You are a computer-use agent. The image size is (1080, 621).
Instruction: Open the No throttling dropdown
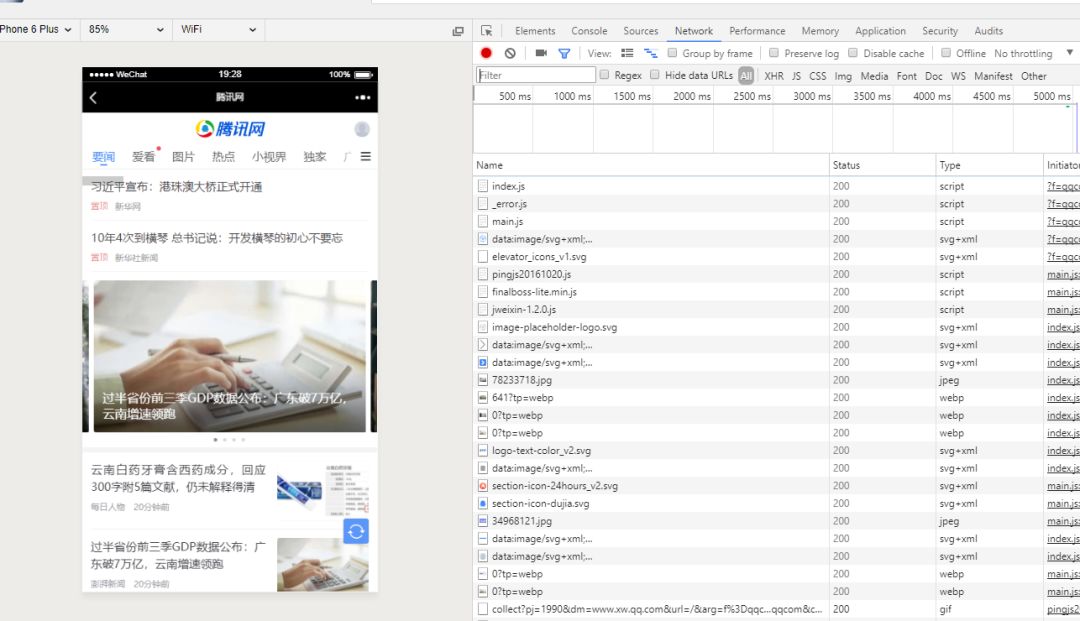tap(1033, 53)
